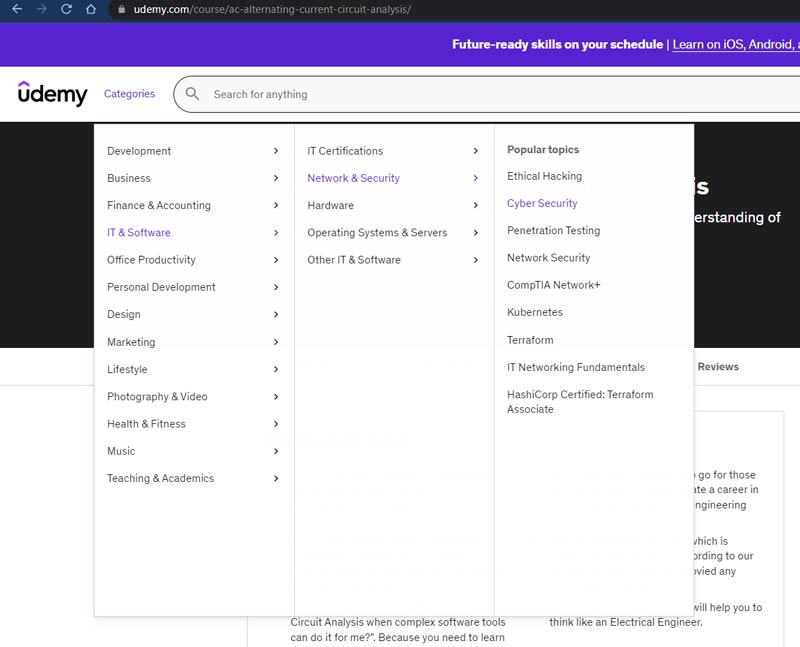The image size is (800, 647).
Task: Select Office Productivity category
Action: click(151, 260)
